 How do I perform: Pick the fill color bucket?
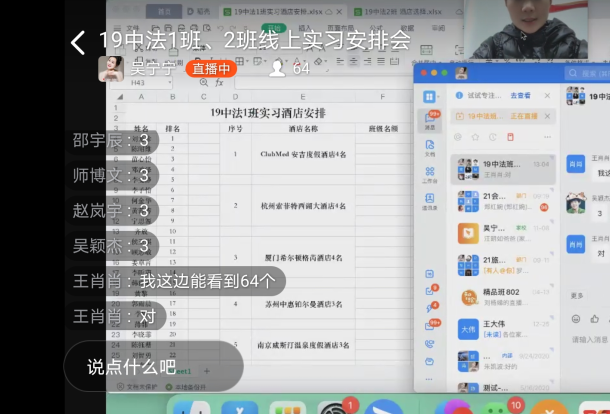278,61
